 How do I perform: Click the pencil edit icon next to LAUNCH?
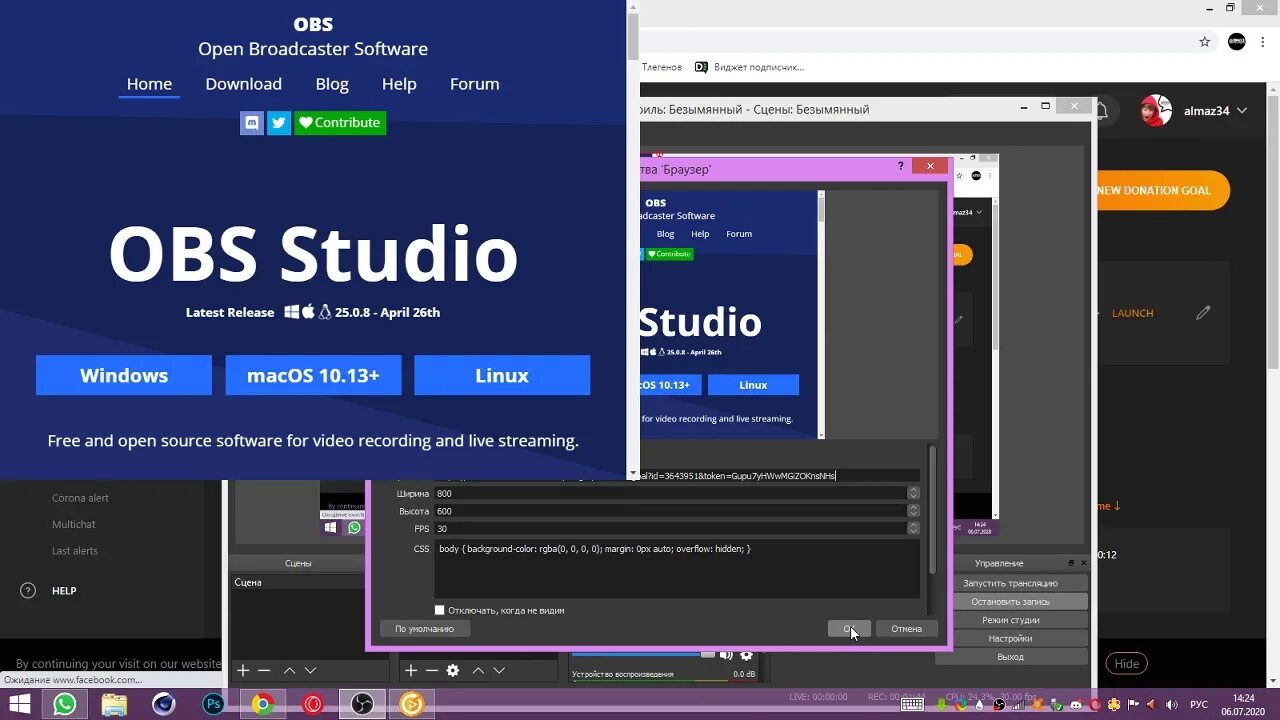[1203, 313]
